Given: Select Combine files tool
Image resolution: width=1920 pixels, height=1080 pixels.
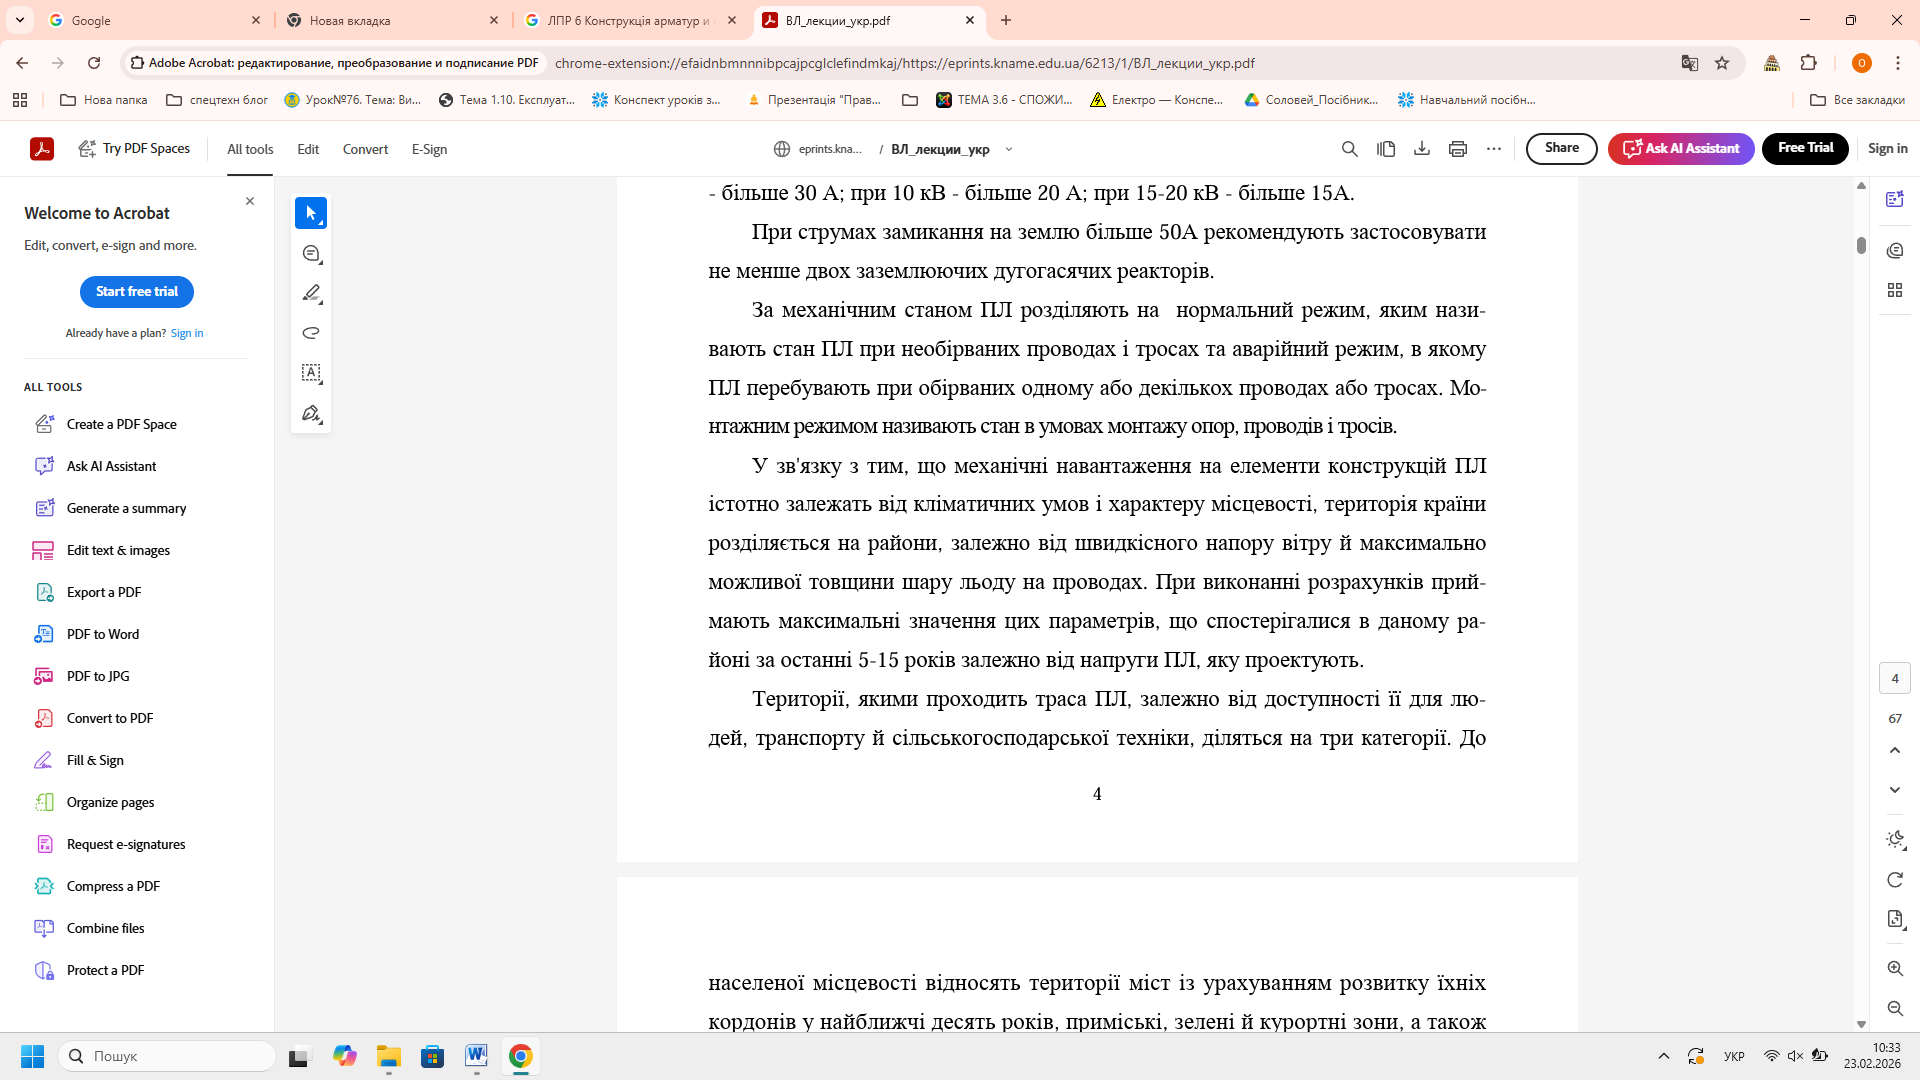Looking at the screenshot, I should click(x=105, y=928).
